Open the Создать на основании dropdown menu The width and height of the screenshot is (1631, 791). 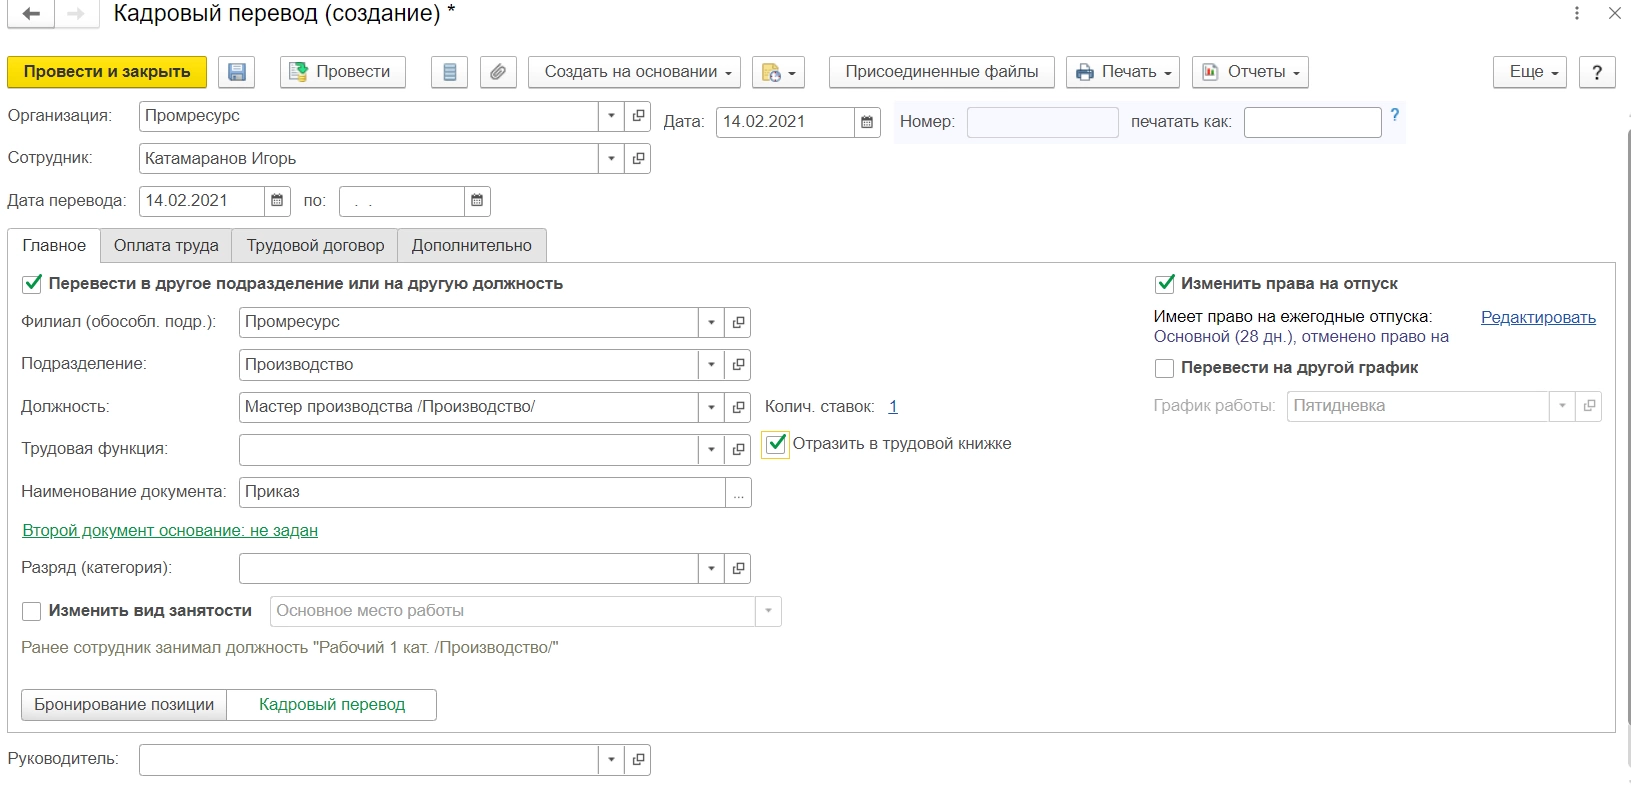pyautogui.click(x=634, y=72)
